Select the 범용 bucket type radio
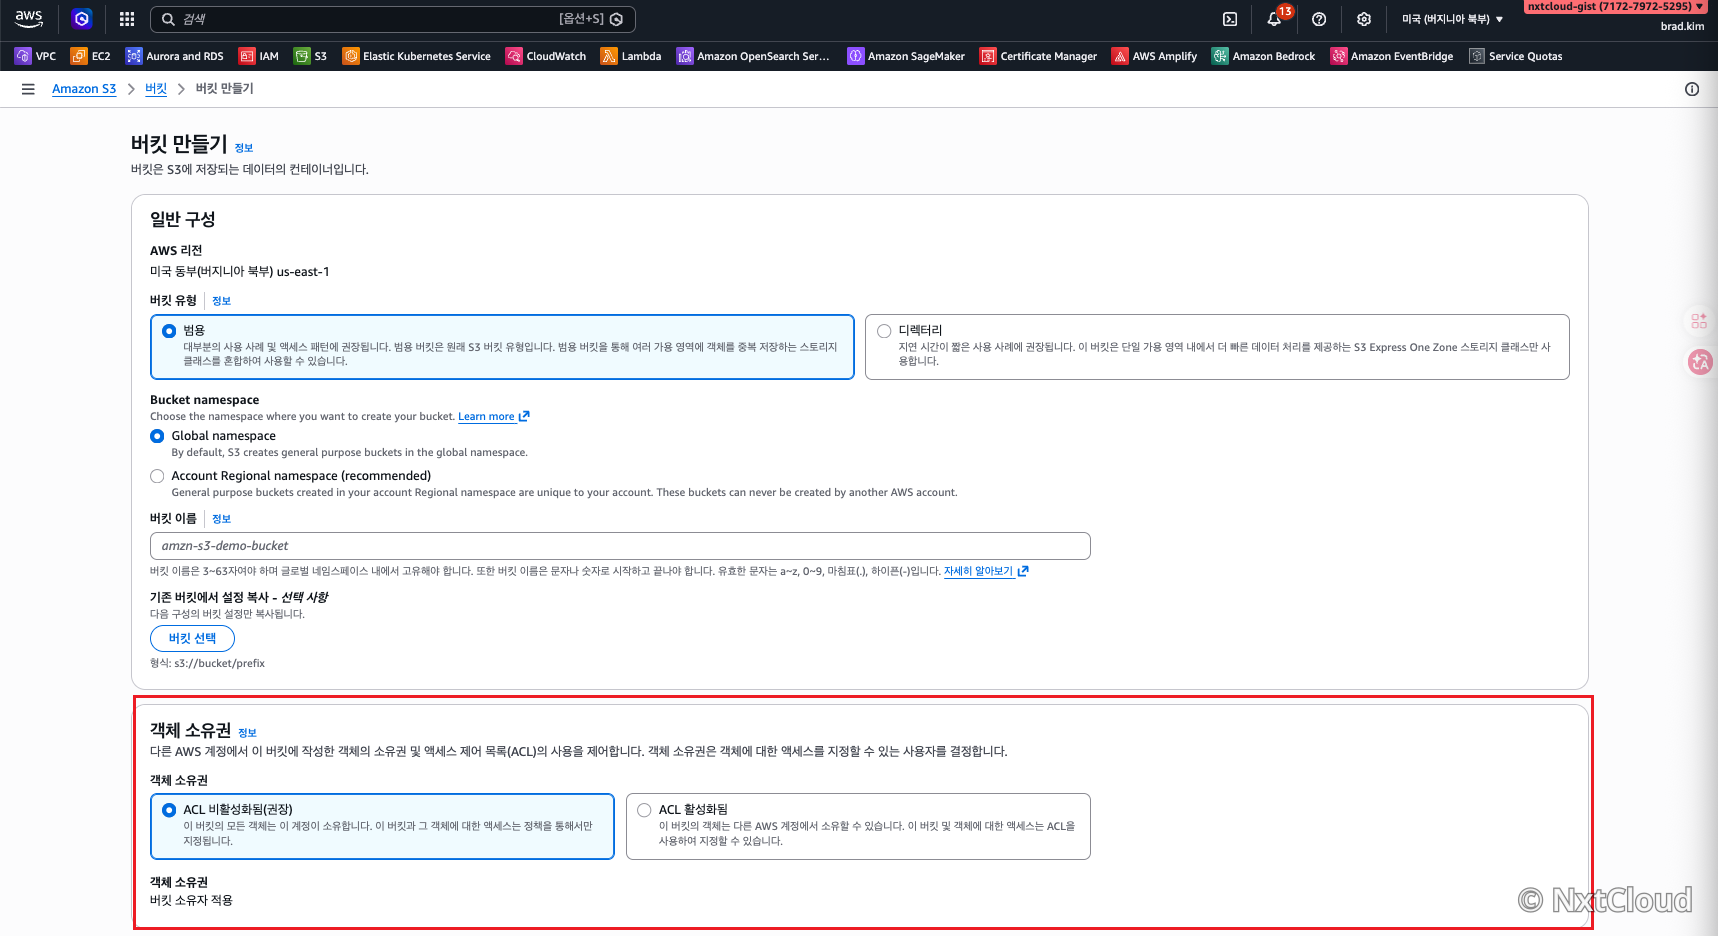The image size is (1718, 936). click(x=169, y=331)
